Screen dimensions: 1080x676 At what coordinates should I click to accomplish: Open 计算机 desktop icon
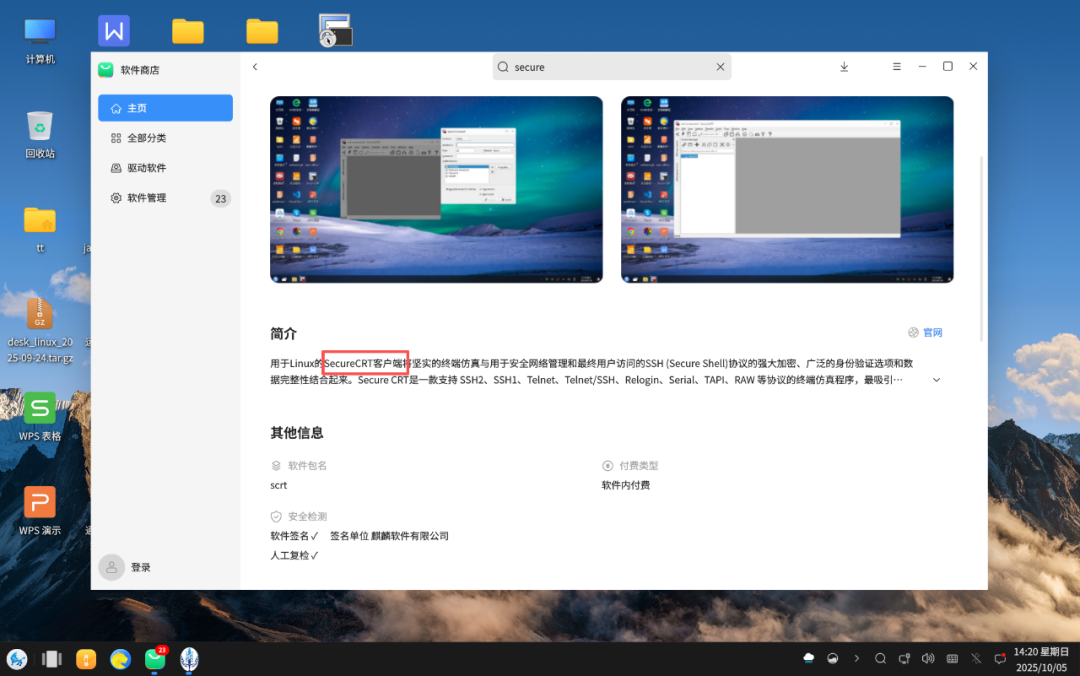40,41
